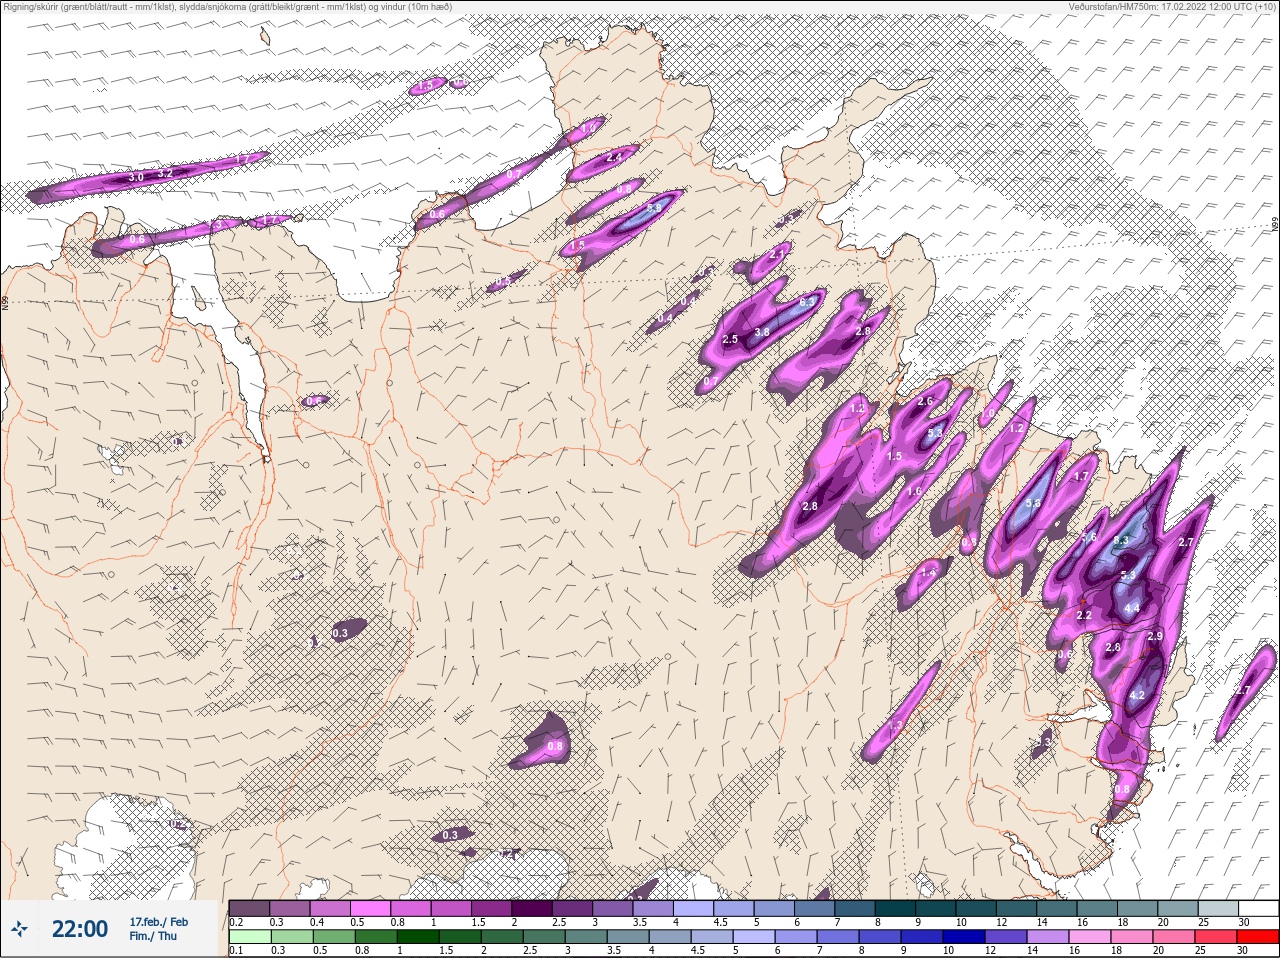
Task: Choose the dark plum 2 swatch in top legend row
Action: tap(532, 908)
